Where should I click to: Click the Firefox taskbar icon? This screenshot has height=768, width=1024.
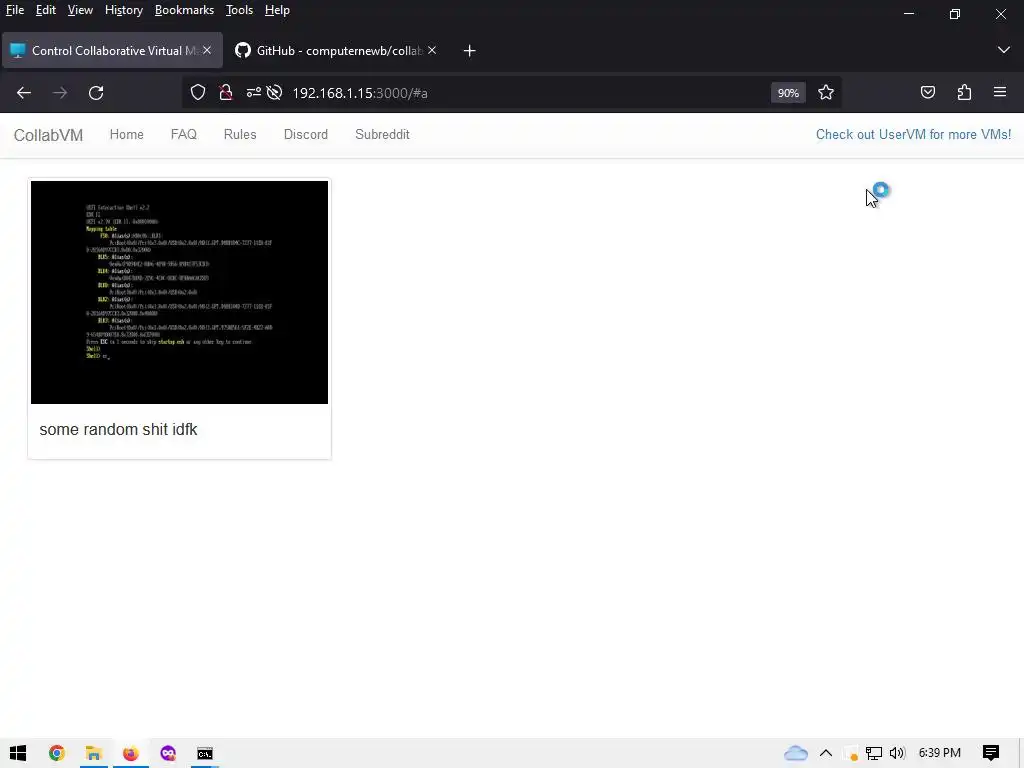(131, 753)
